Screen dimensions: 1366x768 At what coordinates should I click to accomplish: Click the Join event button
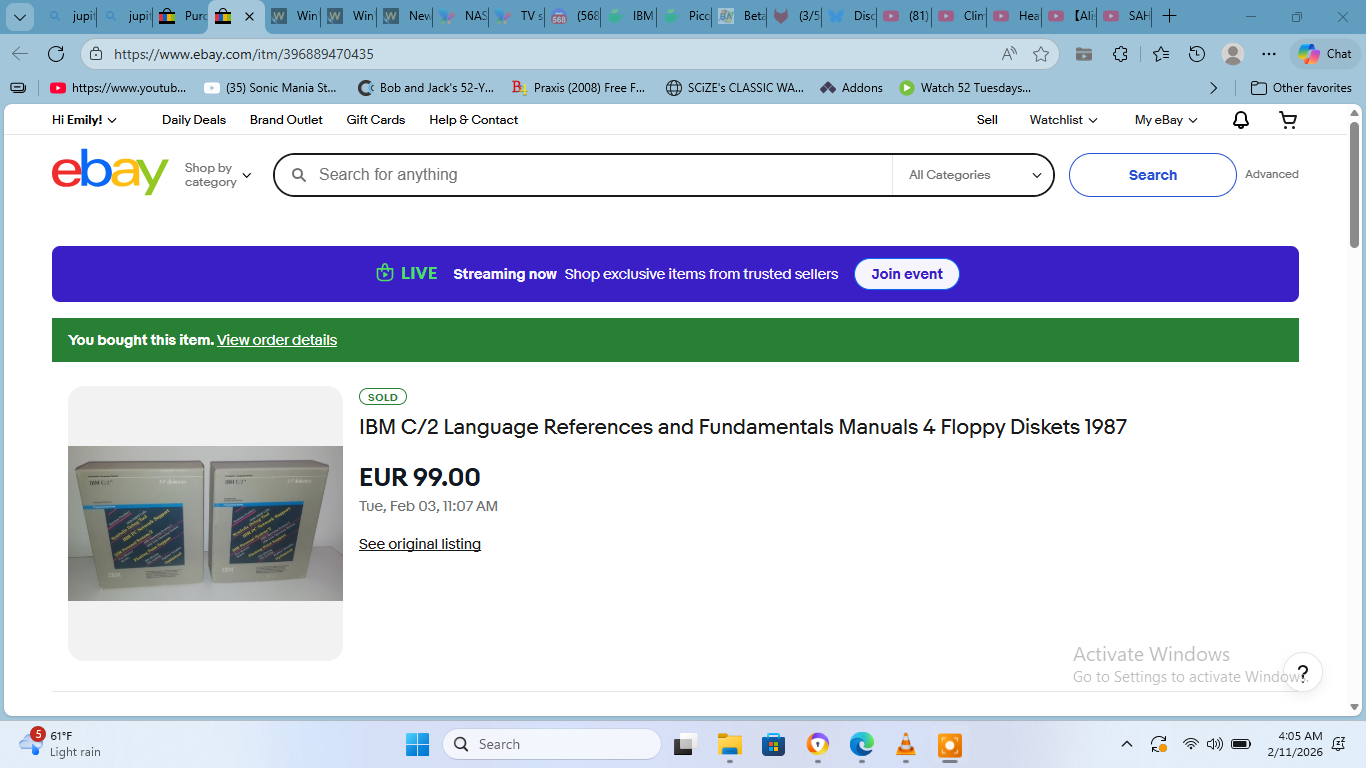(906, 274)
